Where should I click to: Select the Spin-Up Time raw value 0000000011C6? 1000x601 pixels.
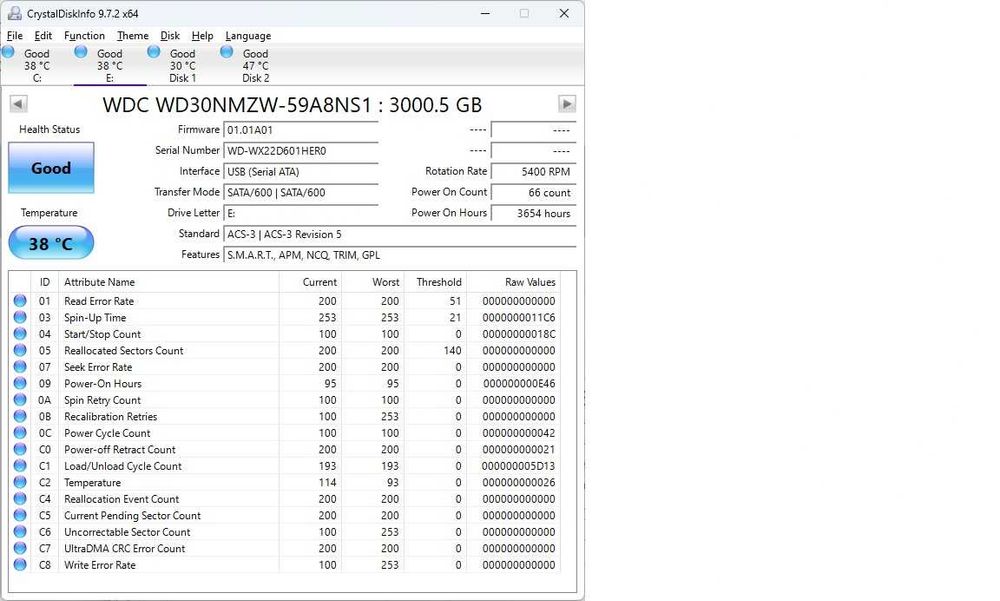[x=518, y=317]
